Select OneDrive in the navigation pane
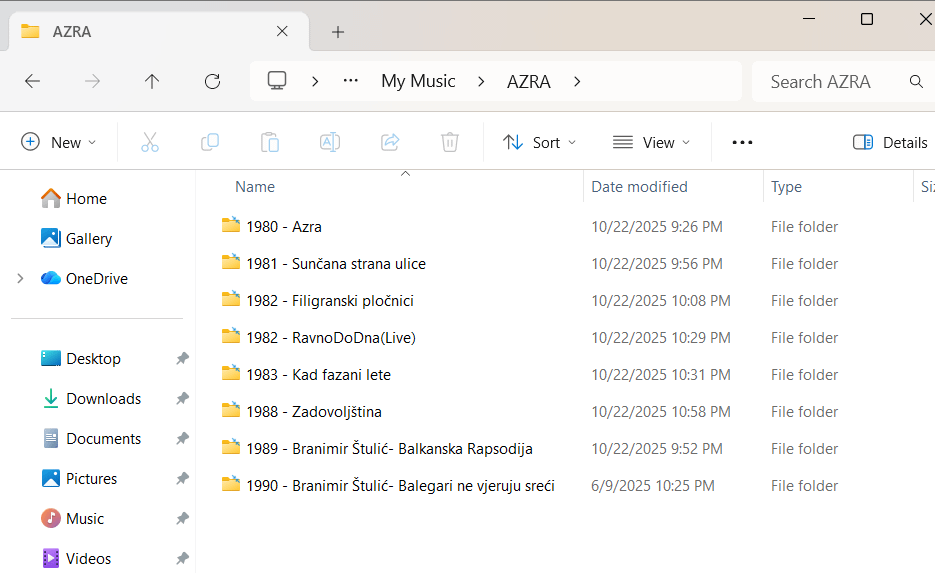The width and height of the screenshot is (935, 573). tap(84, 278)
